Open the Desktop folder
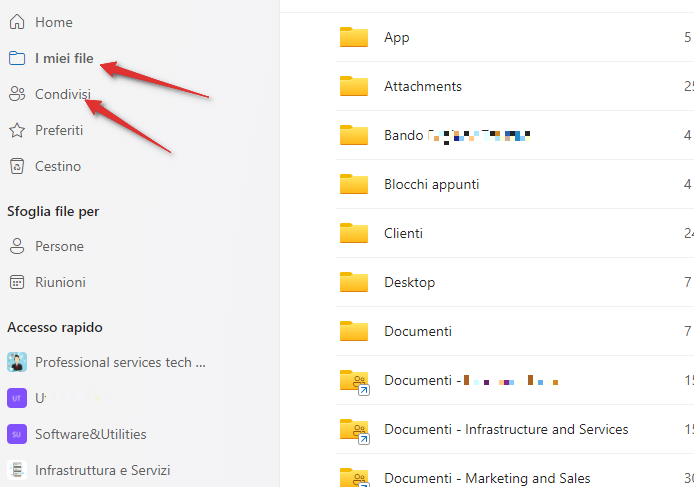694x487 pixels. coord(409,282)
